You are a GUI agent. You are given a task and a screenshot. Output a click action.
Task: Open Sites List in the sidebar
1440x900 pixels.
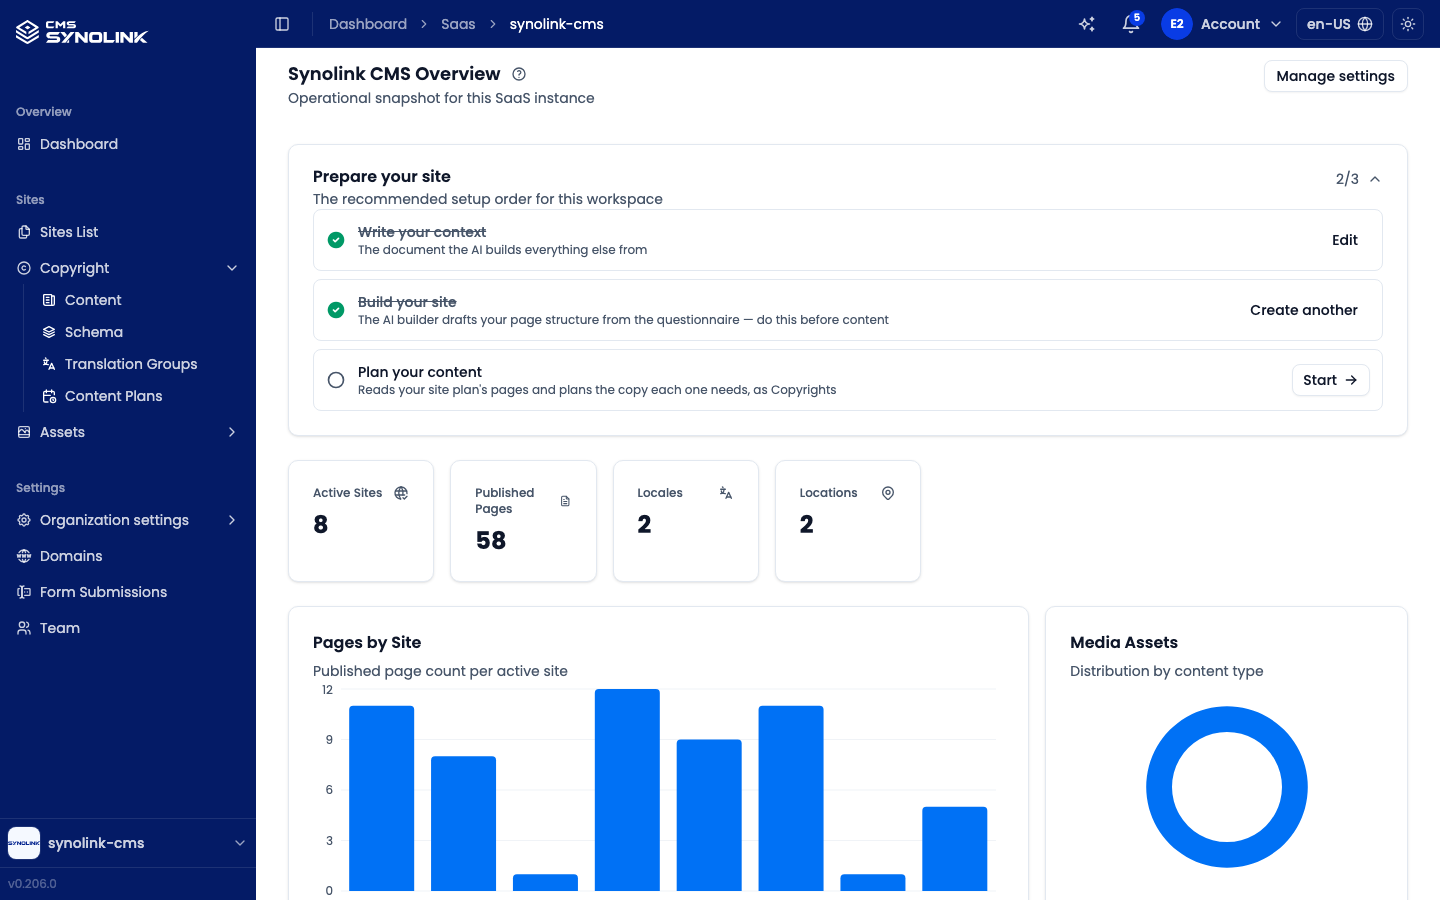pos(128,232)
